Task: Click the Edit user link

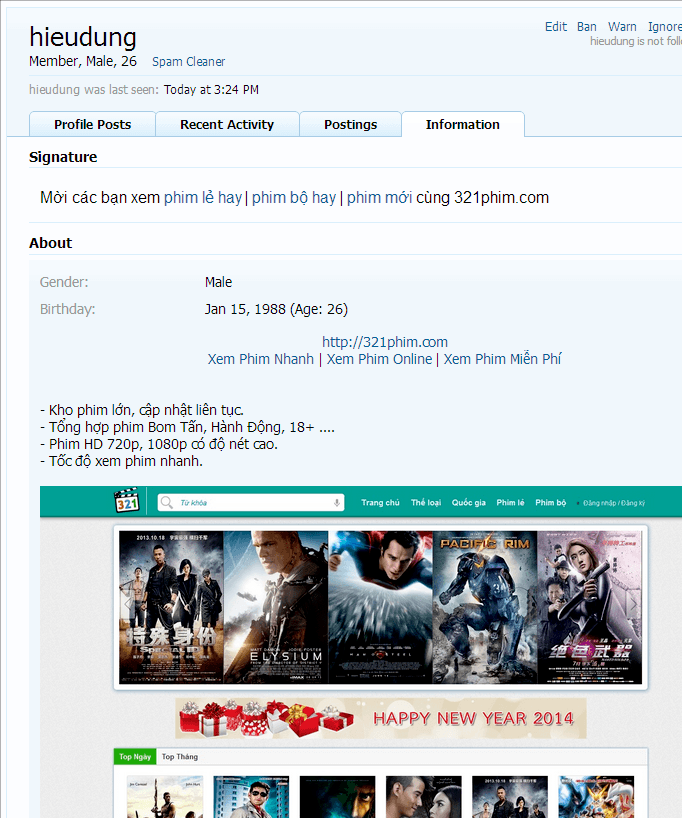Action: 556,27
